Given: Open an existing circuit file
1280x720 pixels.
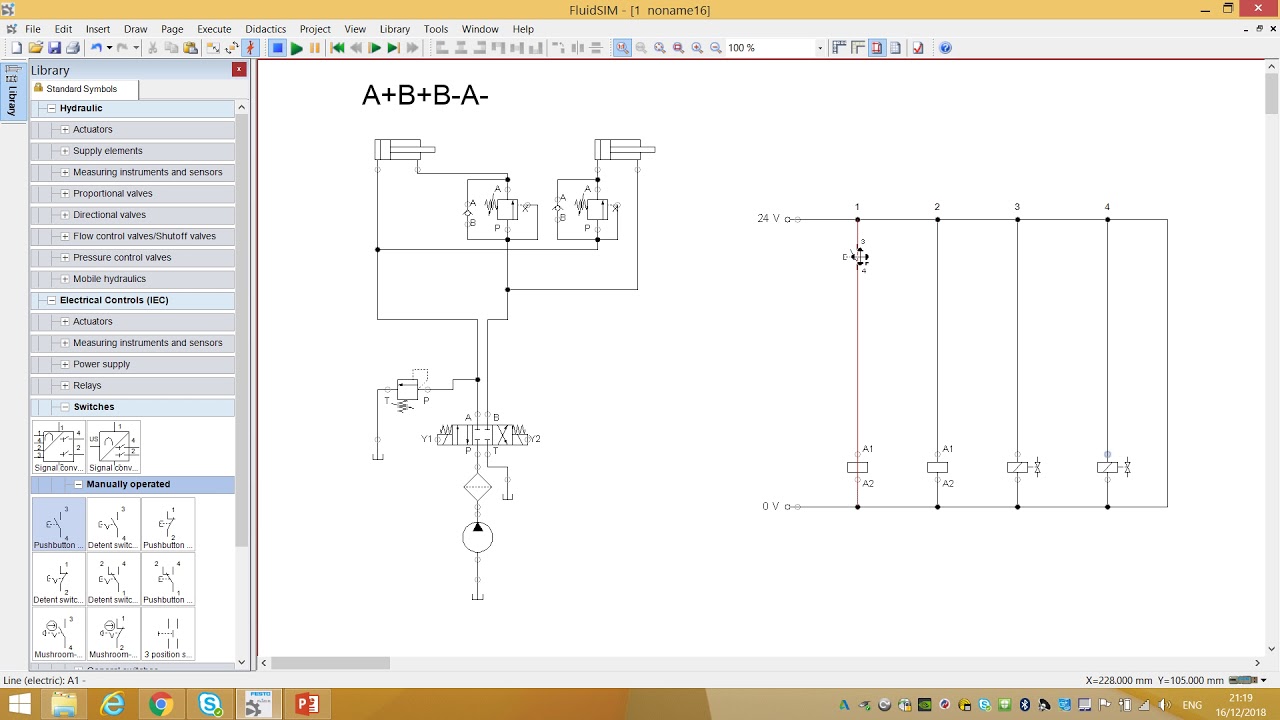Looking at the screenshot, I should pos(35,48).
